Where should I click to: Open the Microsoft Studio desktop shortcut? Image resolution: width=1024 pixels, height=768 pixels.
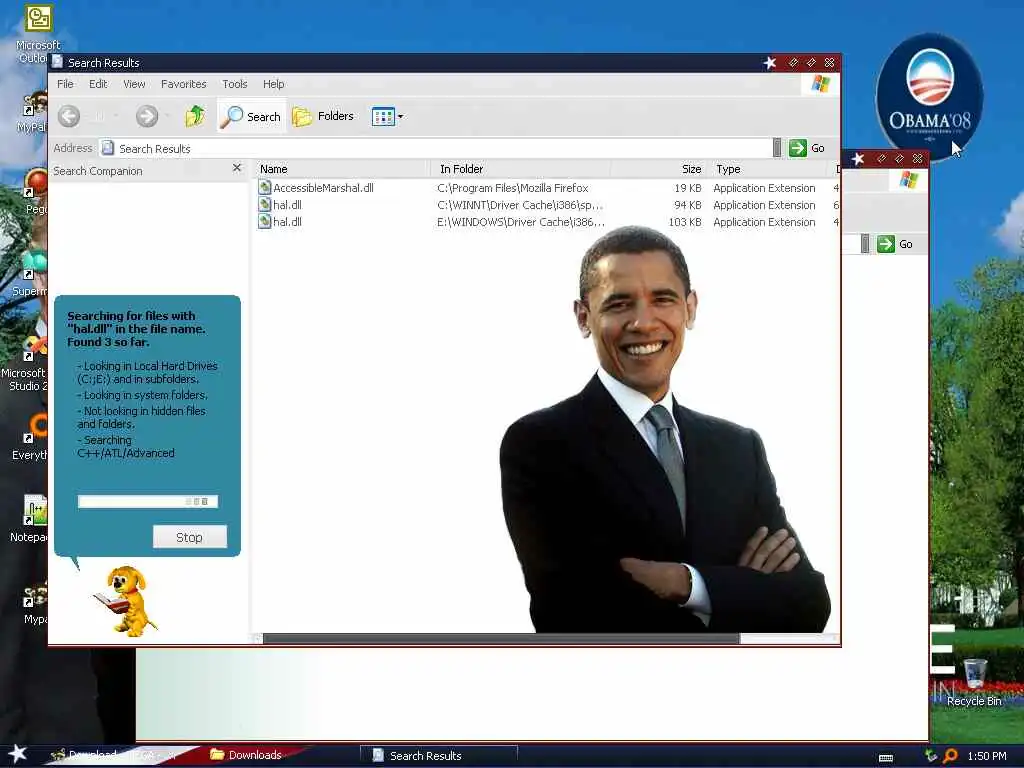coord(25,366)
